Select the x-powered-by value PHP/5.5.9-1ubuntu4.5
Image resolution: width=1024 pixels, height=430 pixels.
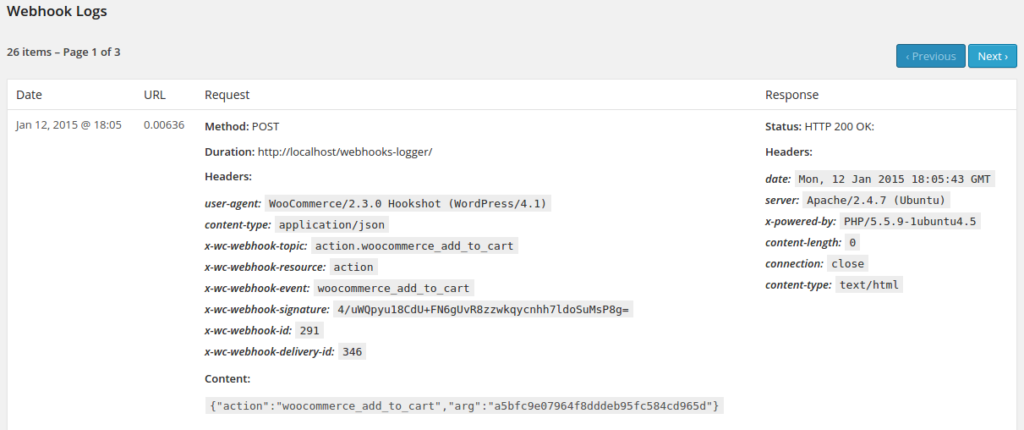[x=910, y=221]
